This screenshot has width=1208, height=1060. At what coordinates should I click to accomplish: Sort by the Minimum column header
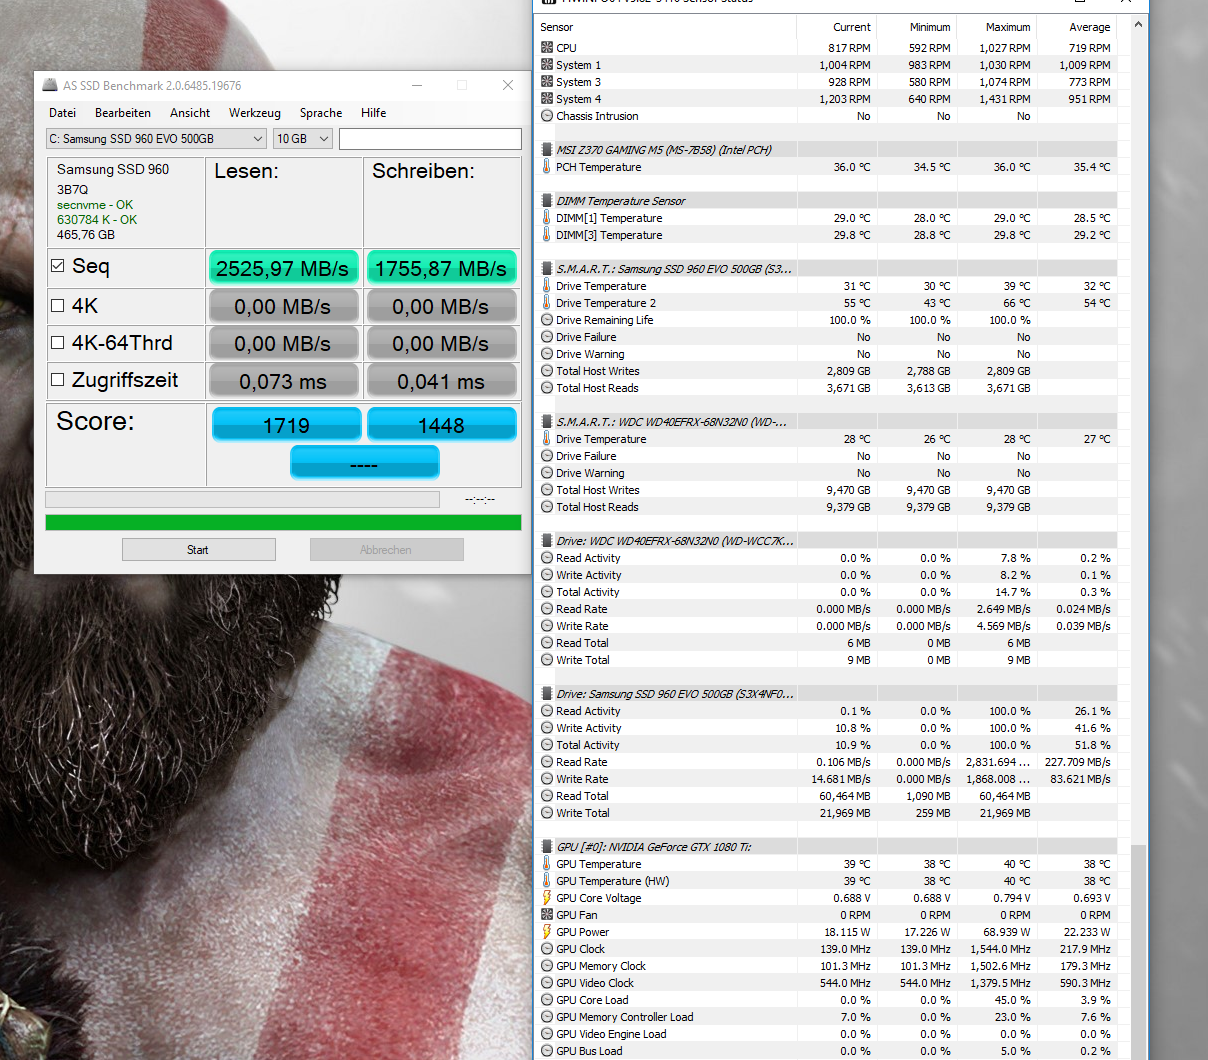[917, 27]
